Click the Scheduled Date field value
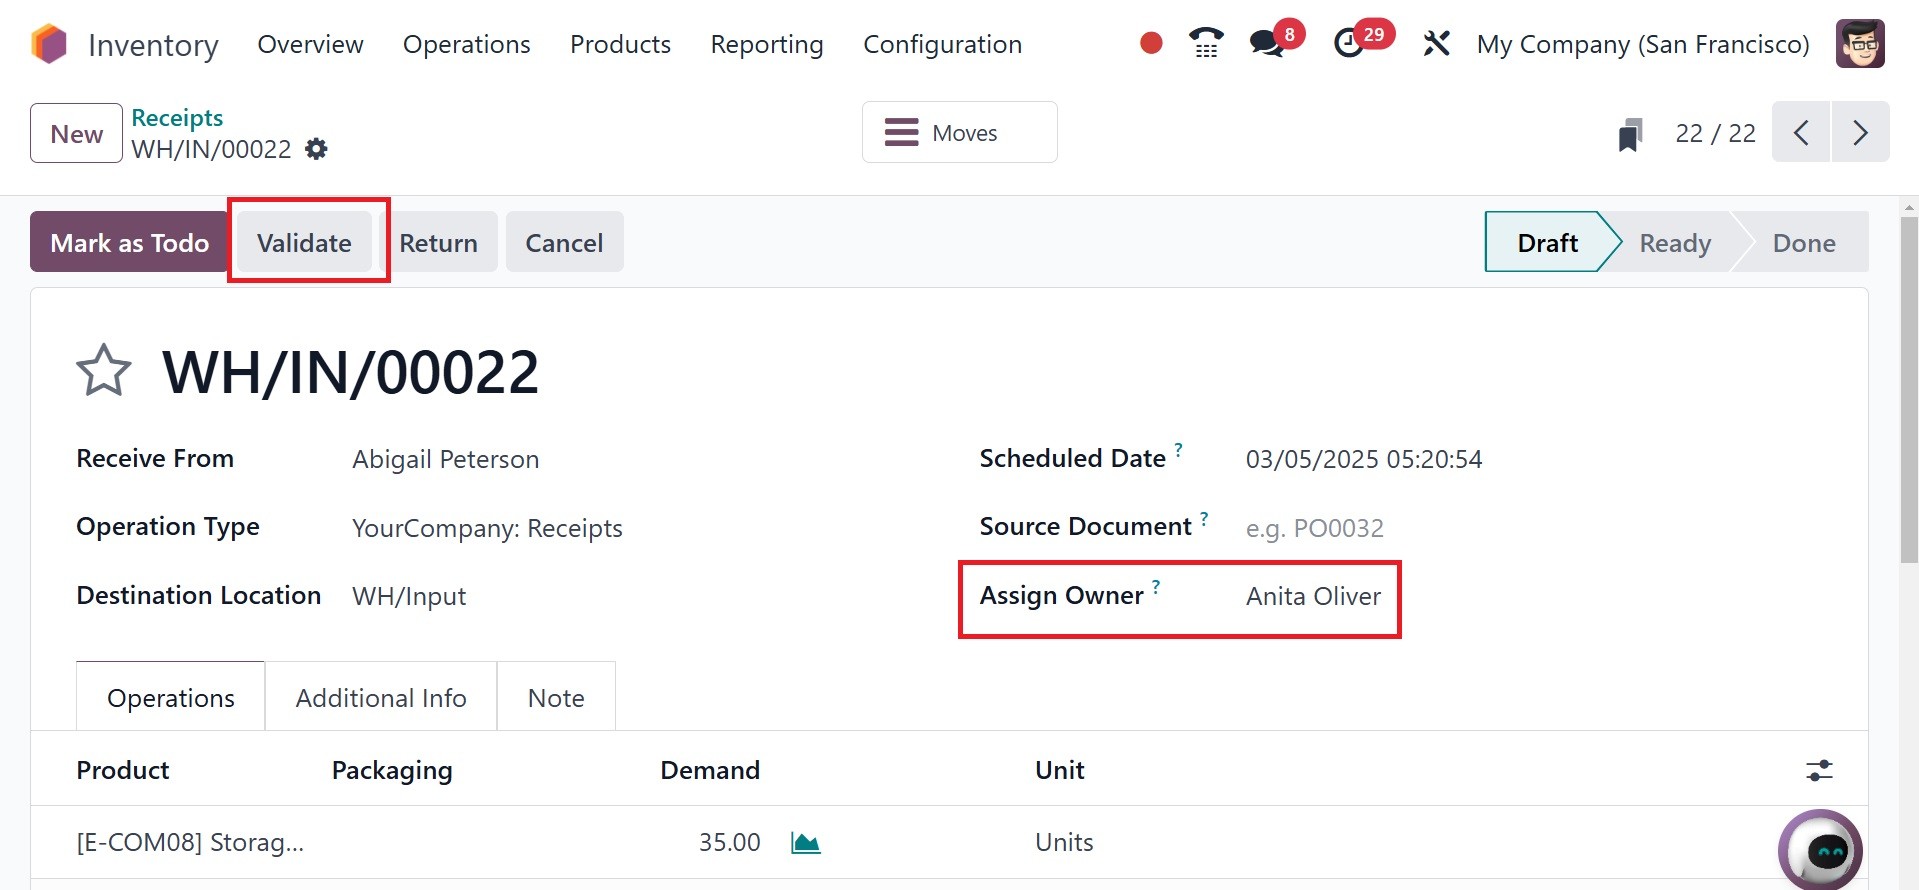 (1364, 459)
